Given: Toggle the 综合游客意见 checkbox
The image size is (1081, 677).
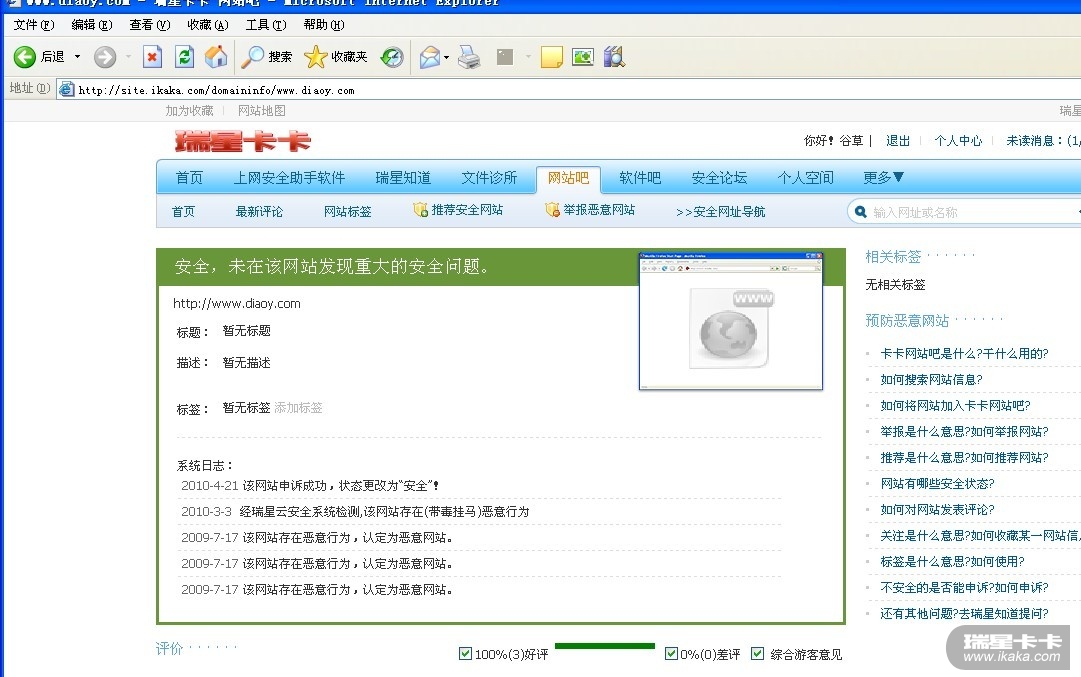Looking at the screenshot, I should tap(758, 653).
